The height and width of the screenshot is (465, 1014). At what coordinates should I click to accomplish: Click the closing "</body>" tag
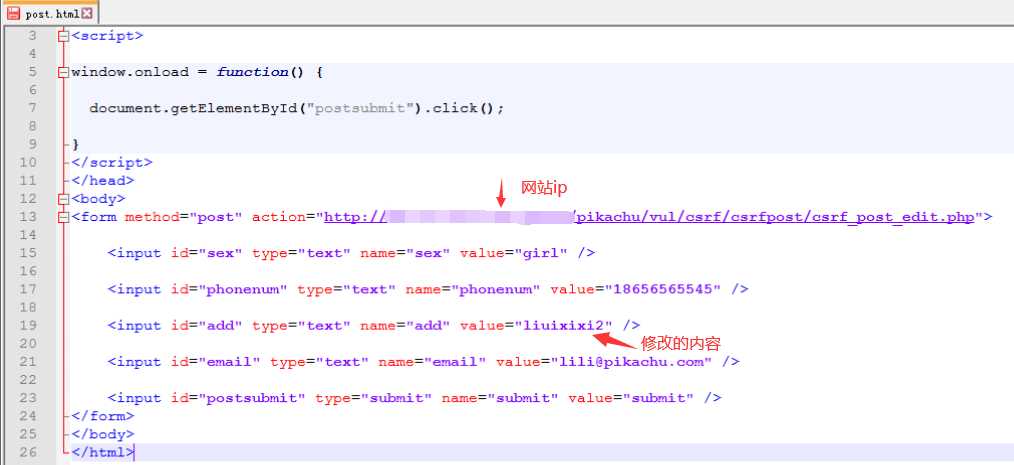[103, 434]
